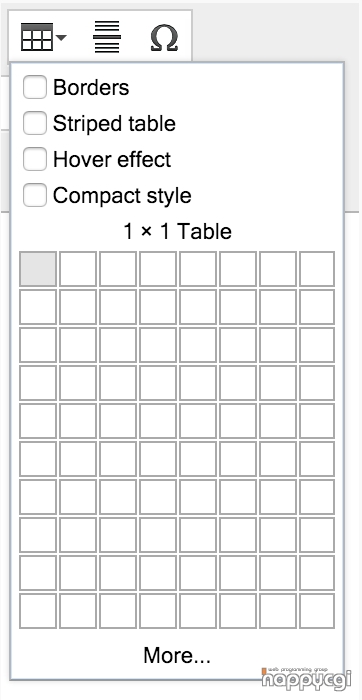Image resolution: width=362 pixels, height=700 pixels.
Task: Click the 1 × 1 Table size caption
Action: point(177,232)
